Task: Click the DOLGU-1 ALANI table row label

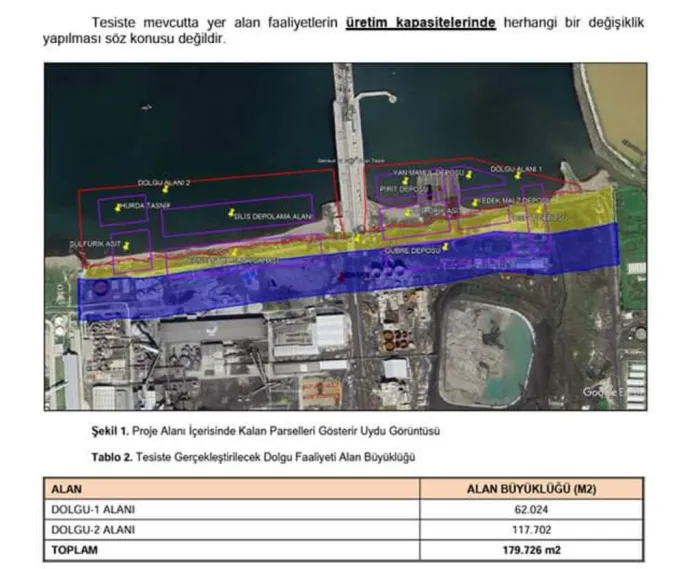Action: pos(93,509)
